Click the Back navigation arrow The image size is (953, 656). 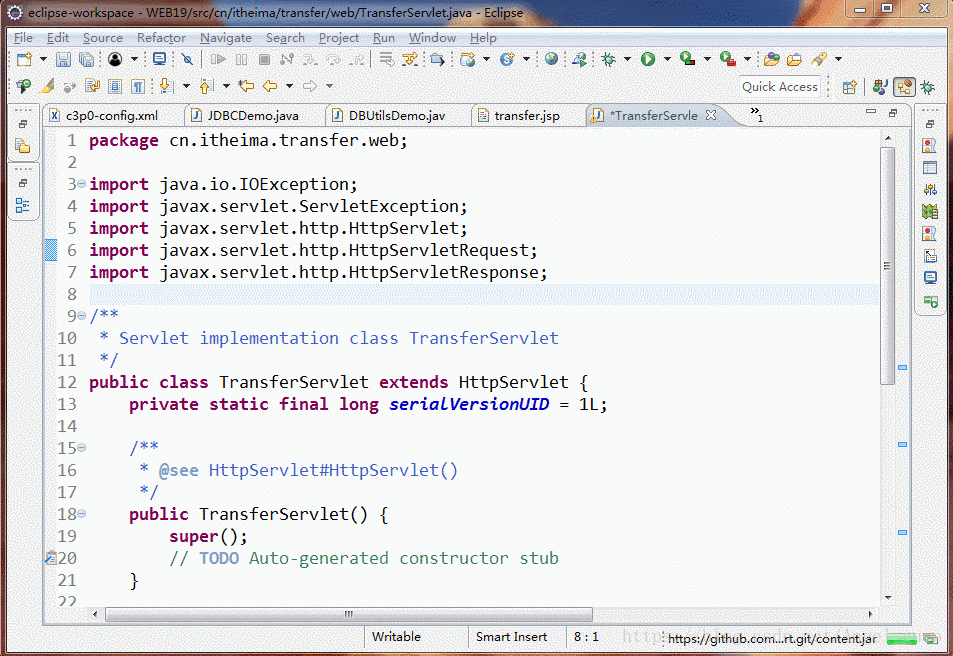(270, 86)
